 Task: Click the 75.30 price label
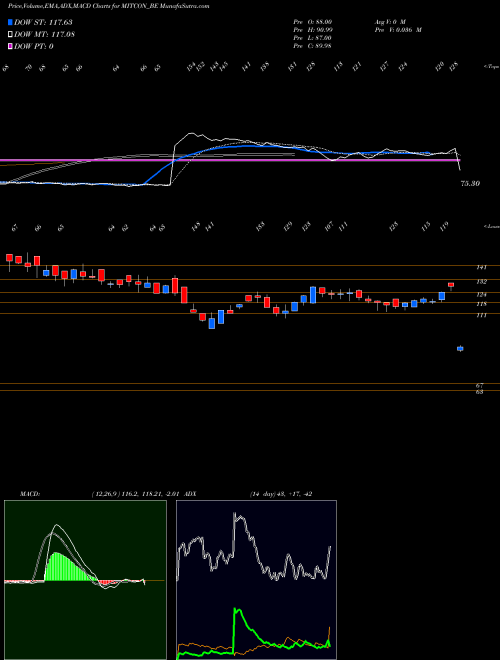(471, 184)
